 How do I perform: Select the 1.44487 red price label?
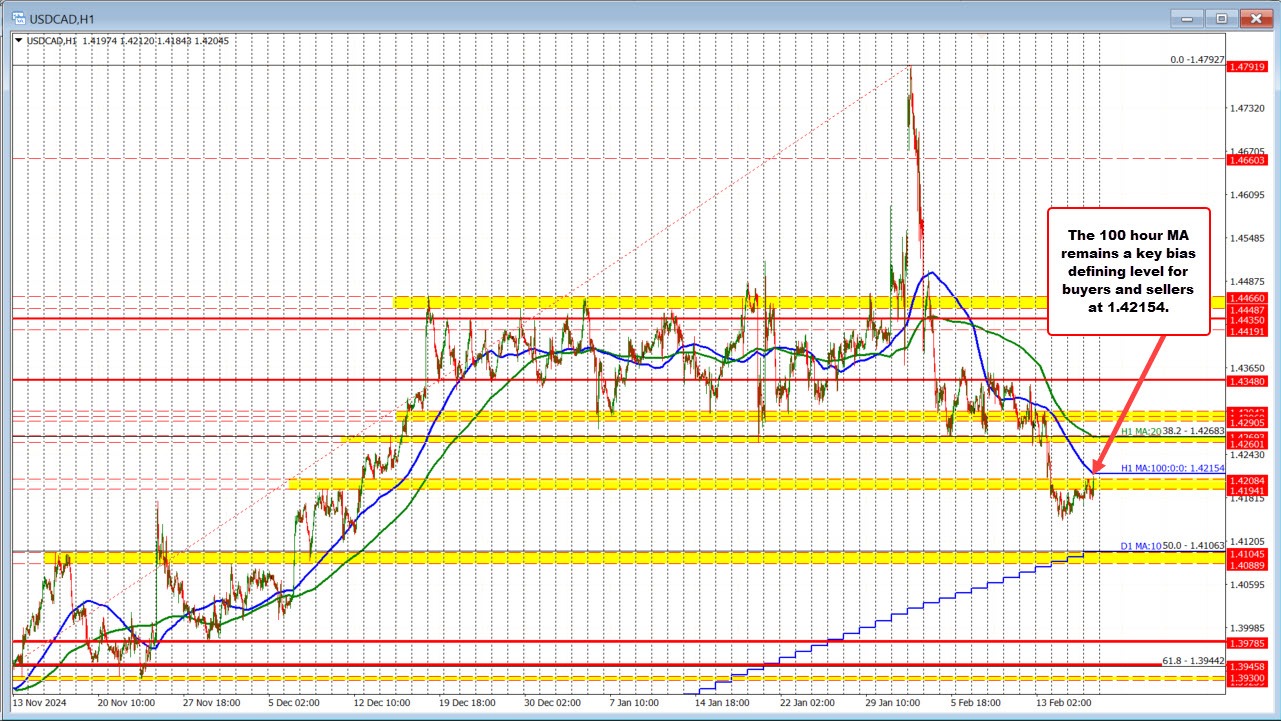(x=1247, y=310)
